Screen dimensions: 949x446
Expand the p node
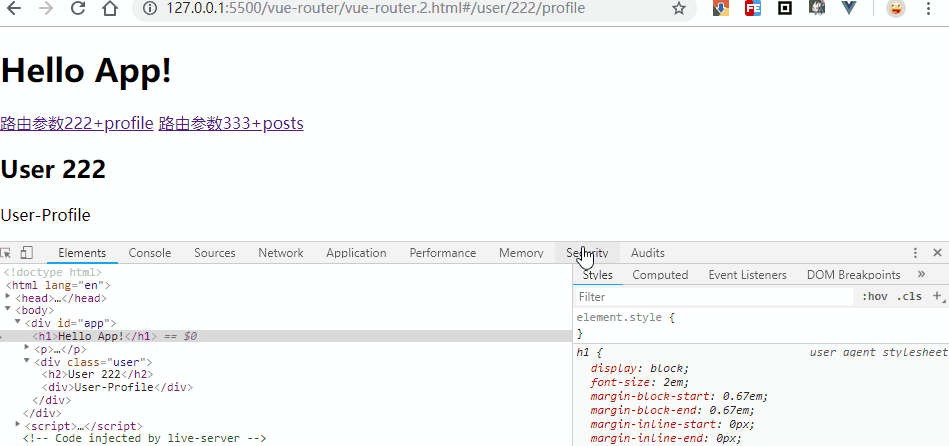click(27, 348)
